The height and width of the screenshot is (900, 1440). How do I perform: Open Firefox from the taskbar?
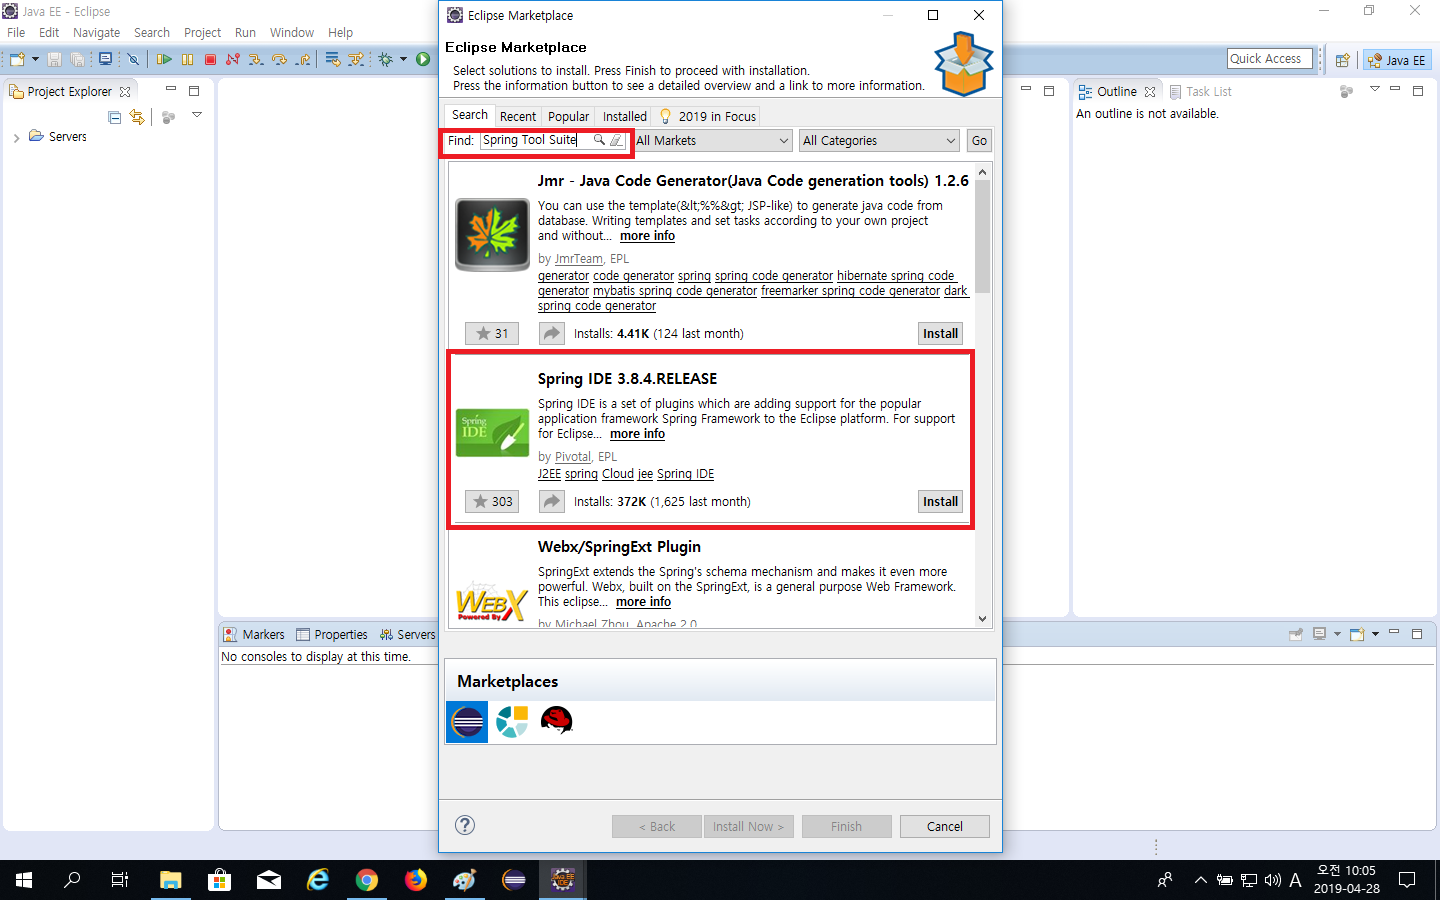pyautogui.click(x=416, y=880)
